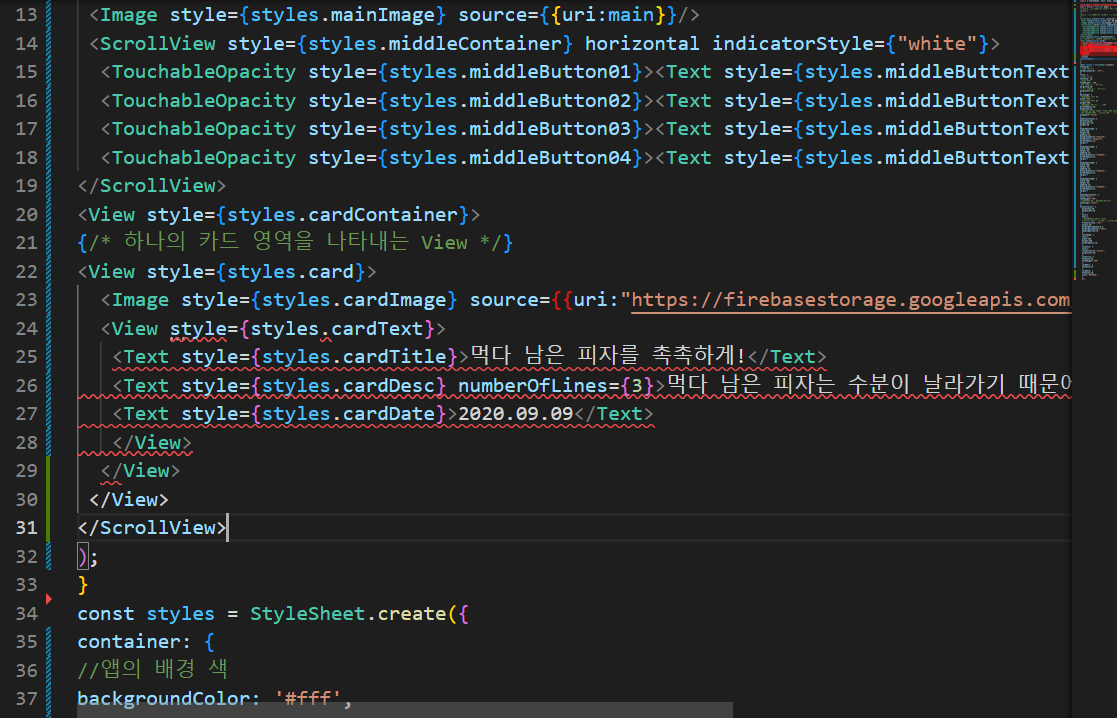Click the backgroundColor property
The width and height of the screenshot is (1117, 718).
[163, 699]
